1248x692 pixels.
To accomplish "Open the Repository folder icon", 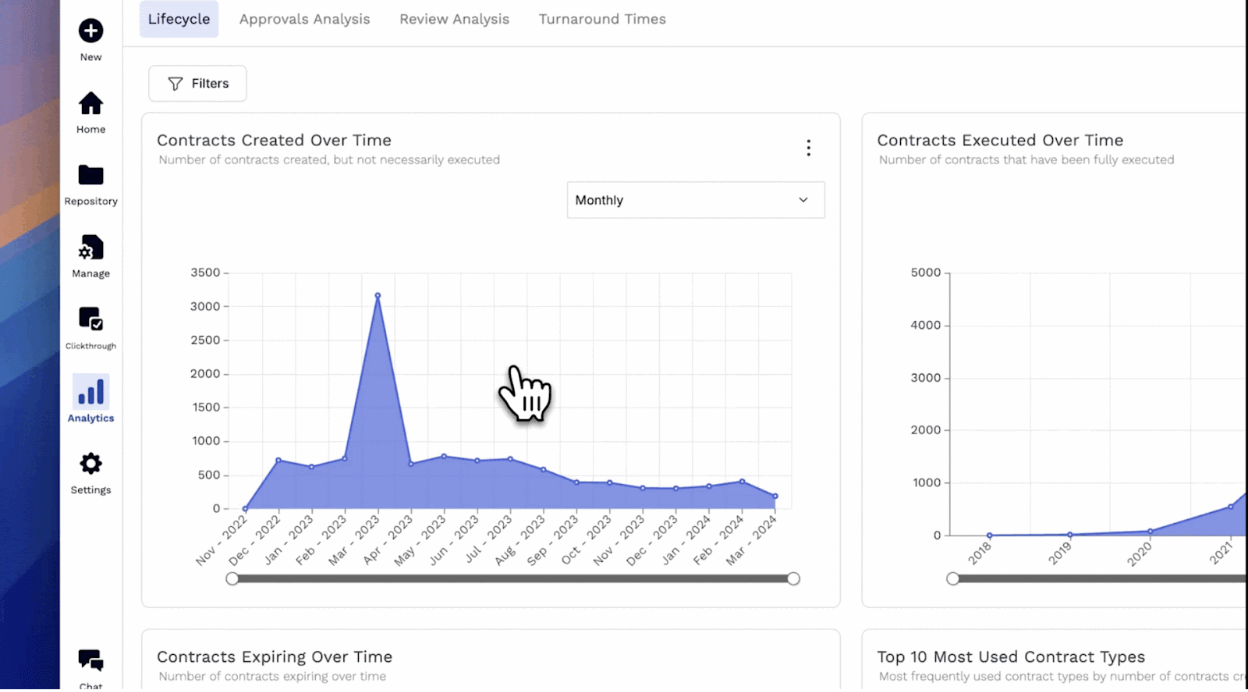I will coord(91,176).
